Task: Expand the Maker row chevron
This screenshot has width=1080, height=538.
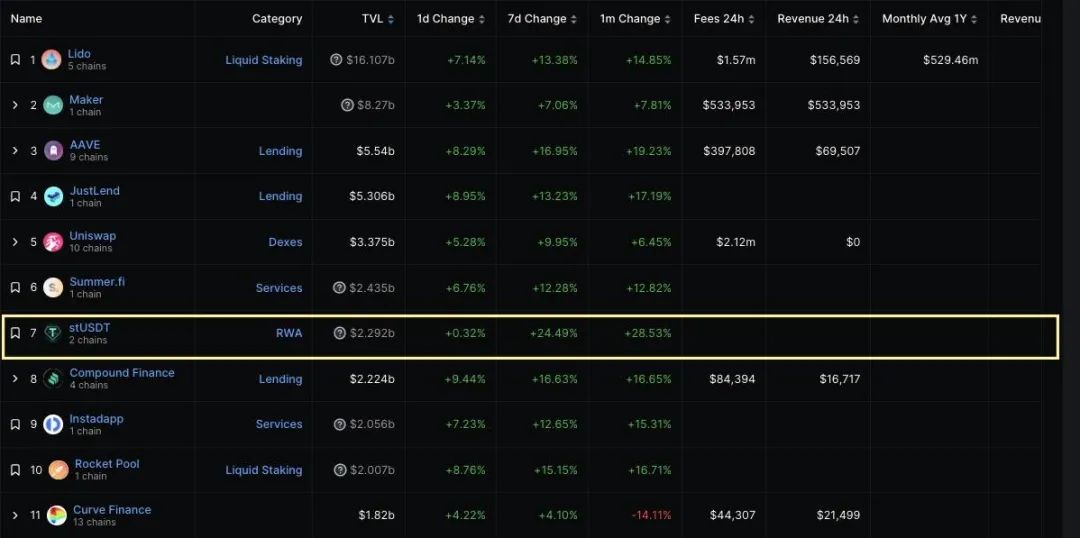Action: point(15,105)
